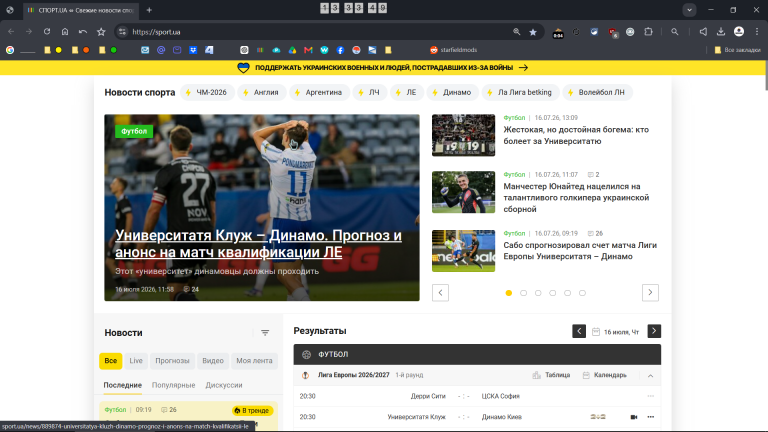Screen dimensions: 768x432
Task: Open more options for Университатя Клуж match
Action: click(650, 417)
